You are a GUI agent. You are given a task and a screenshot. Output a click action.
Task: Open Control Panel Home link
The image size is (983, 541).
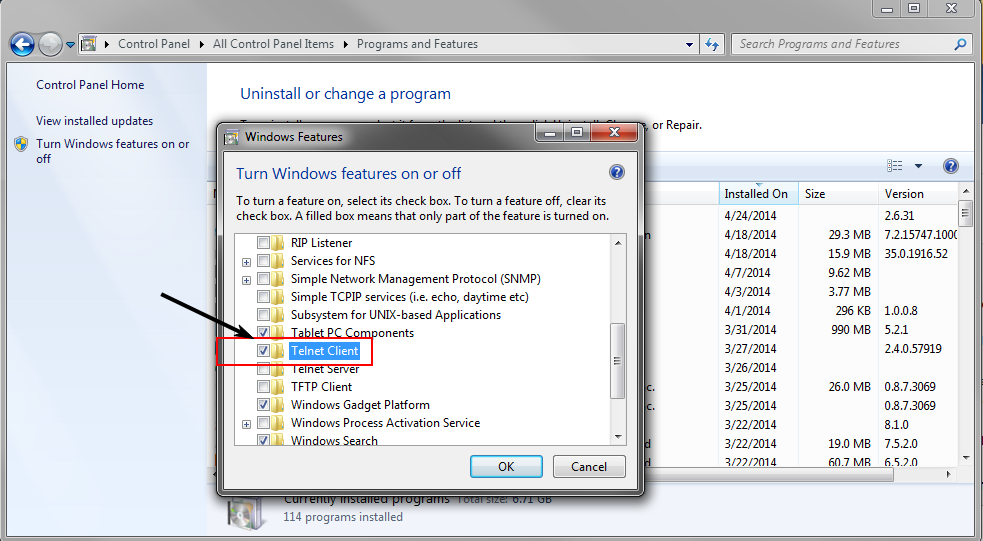coord(90,85)
